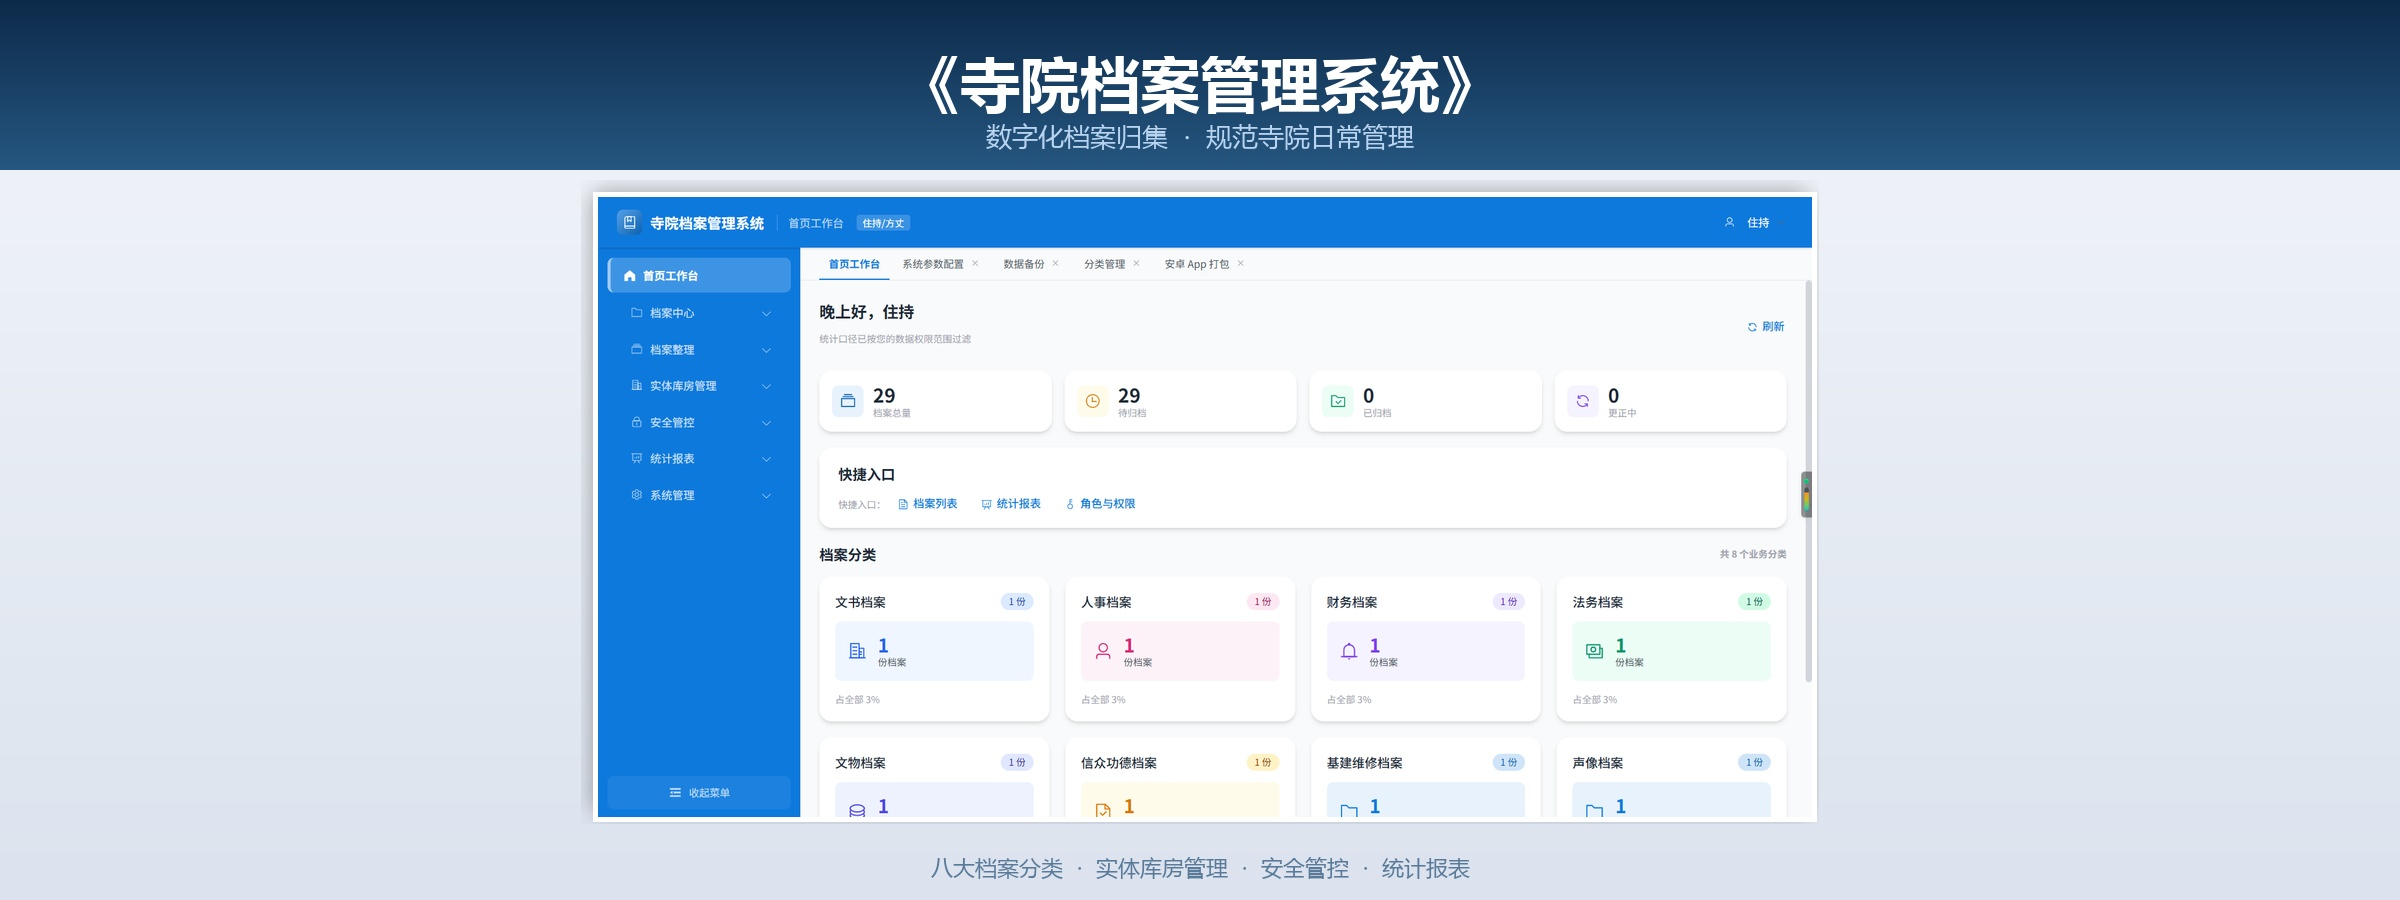
Task: Open the 角色与权限 quick link
Action: click(1100, 504)
